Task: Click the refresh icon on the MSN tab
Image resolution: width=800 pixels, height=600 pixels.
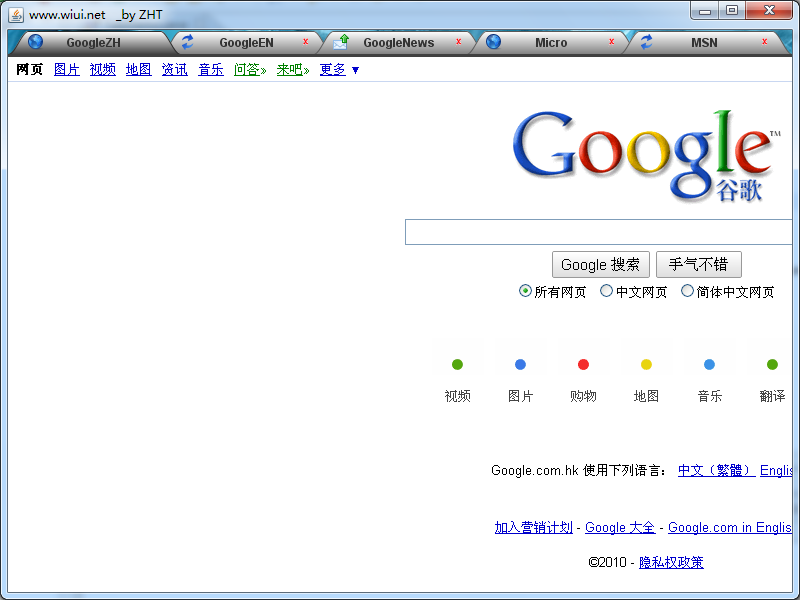Action: [647, 42]
